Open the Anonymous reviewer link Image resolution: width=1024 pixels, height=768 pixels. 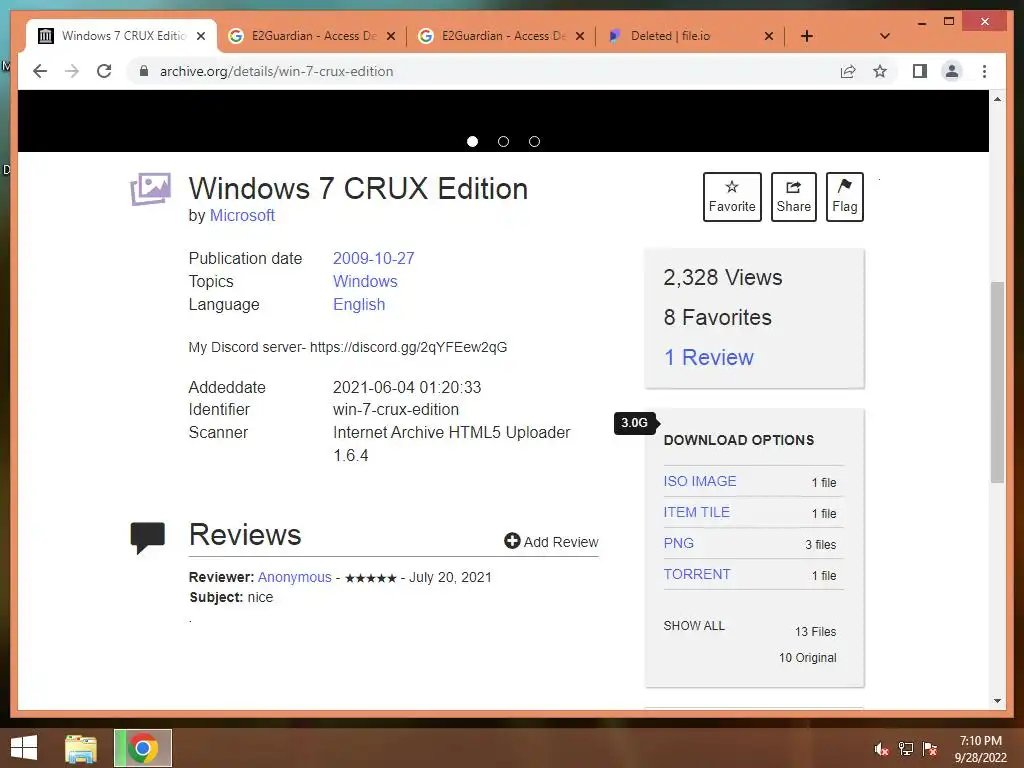[295, 577]
